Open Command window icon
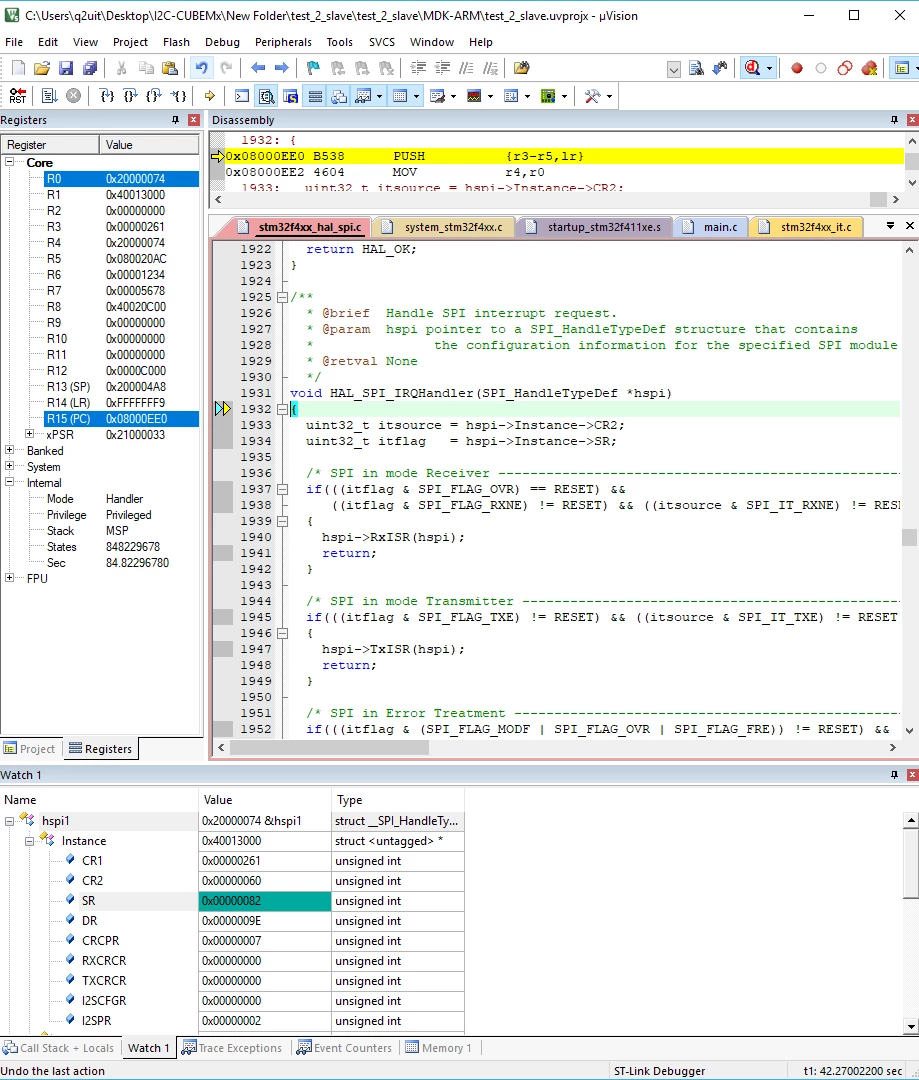919x1080 pixels. 242,96
